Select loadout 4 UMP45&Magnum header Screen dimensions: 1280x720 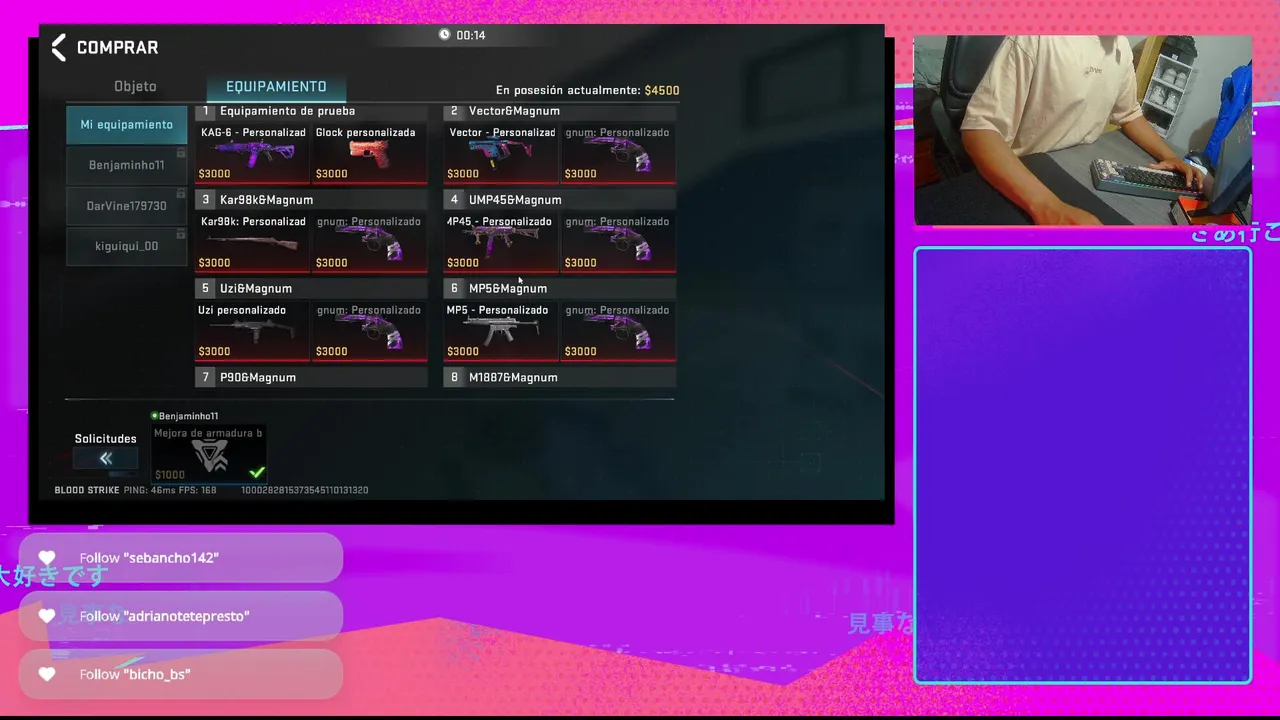(x=559, y=200)
